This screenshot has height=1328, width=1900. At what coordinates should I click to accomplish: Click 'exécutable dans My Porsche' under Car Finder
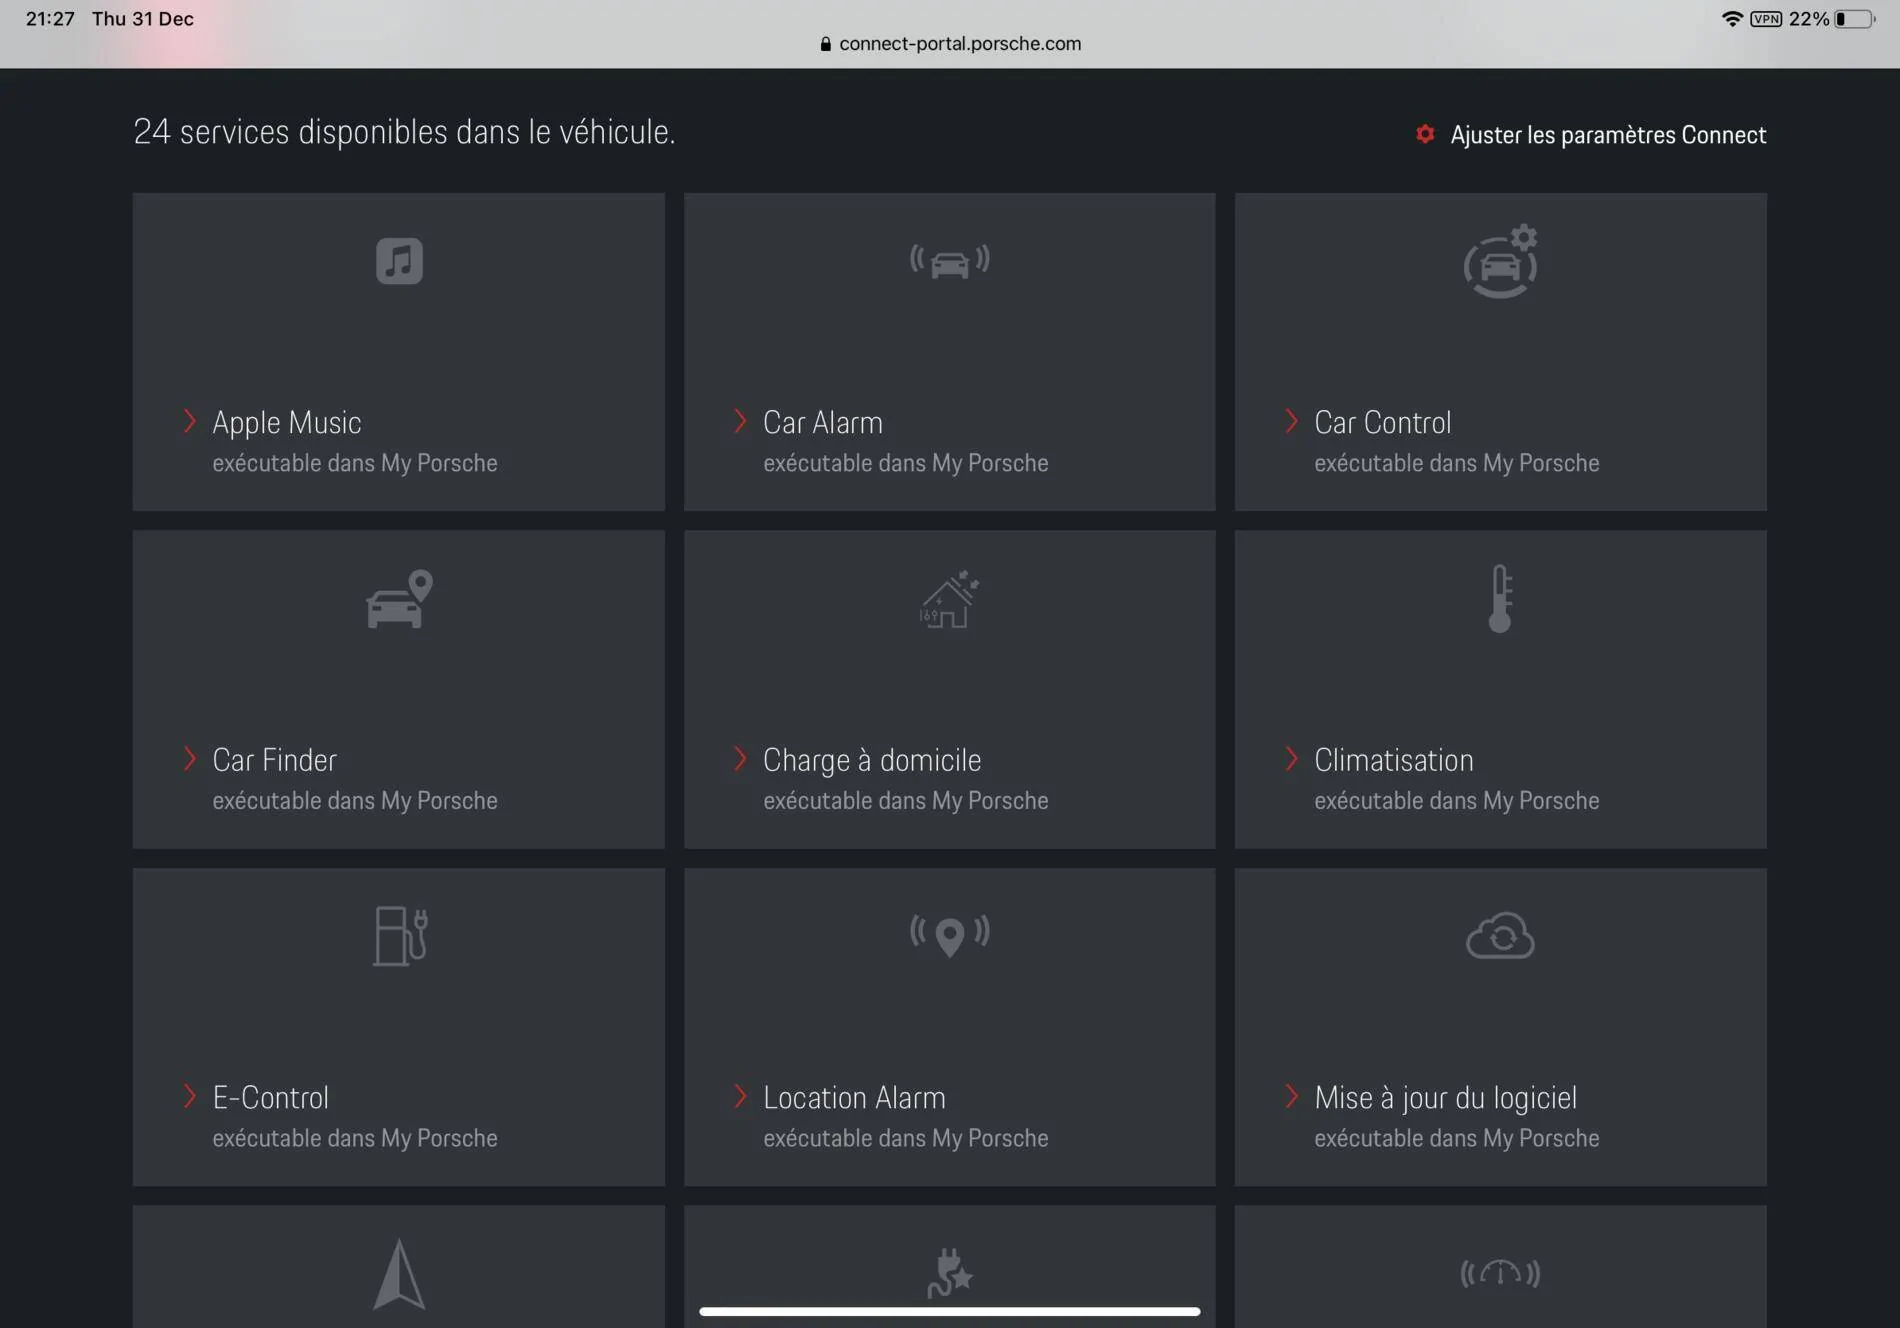click(355, 801)
